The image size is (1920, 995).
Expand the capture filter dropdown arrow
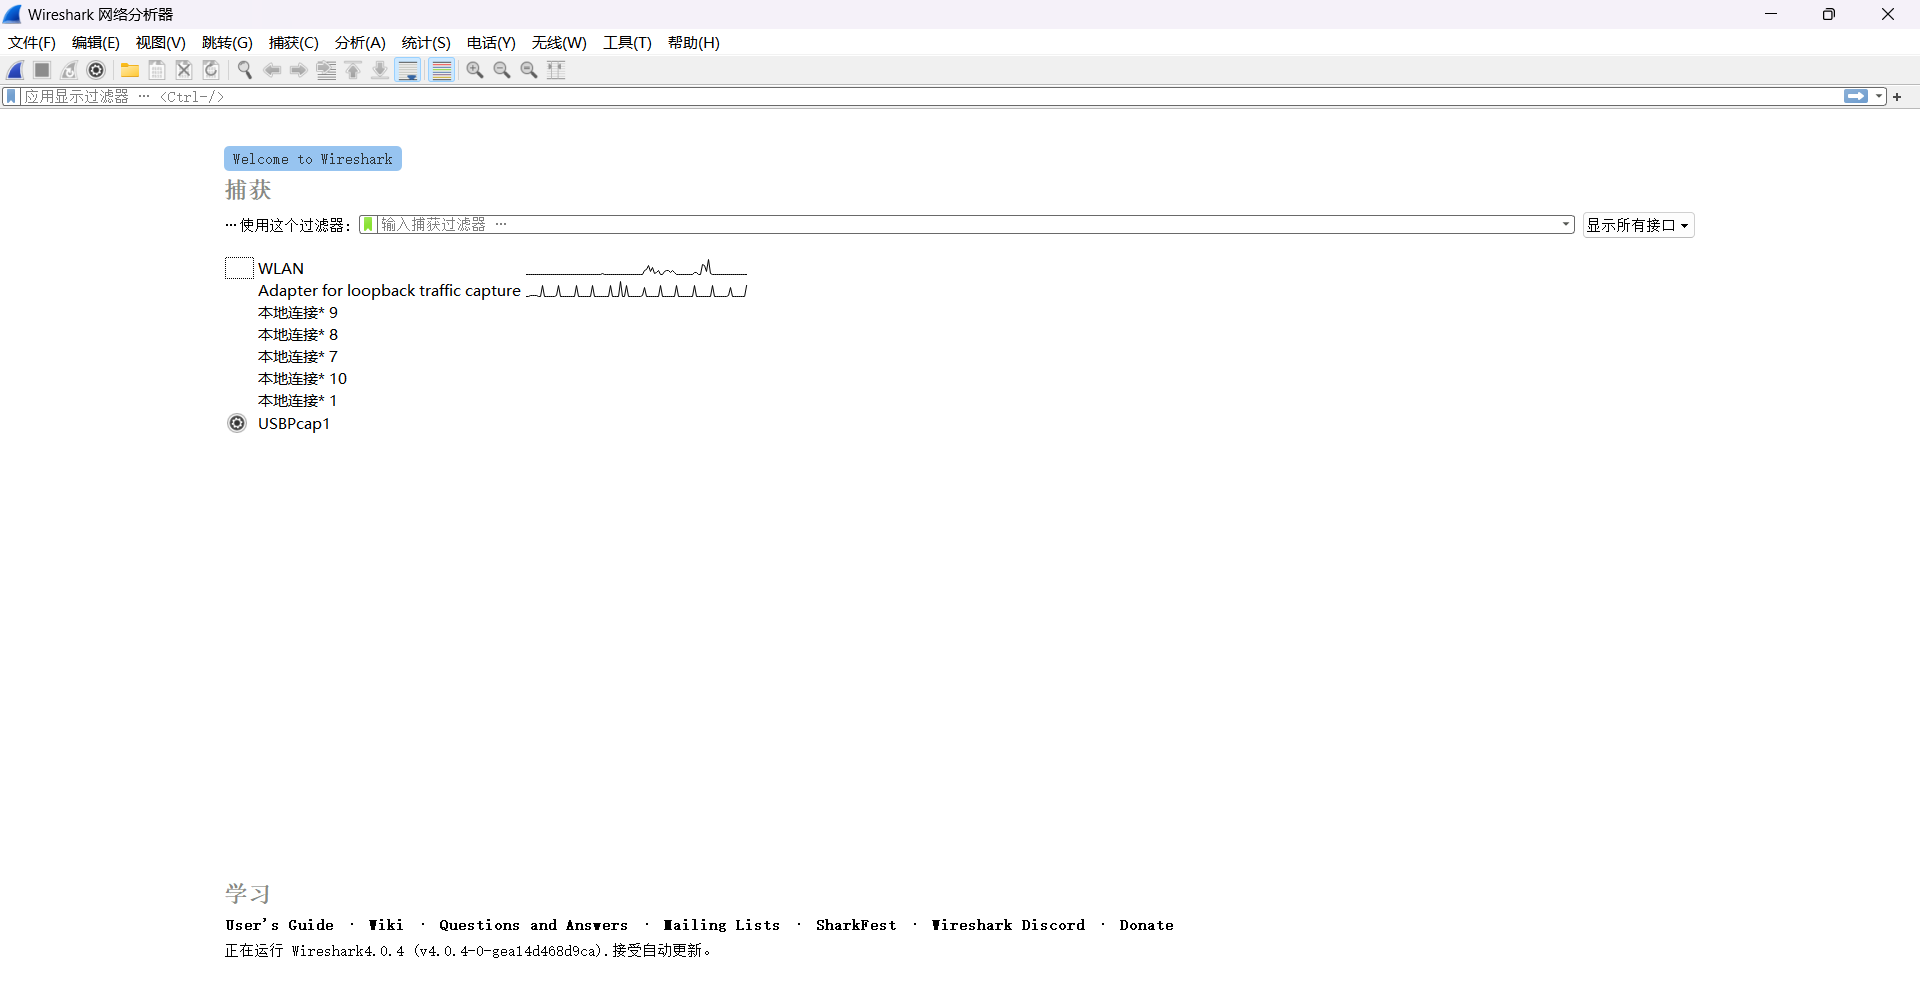(1566, 225)
